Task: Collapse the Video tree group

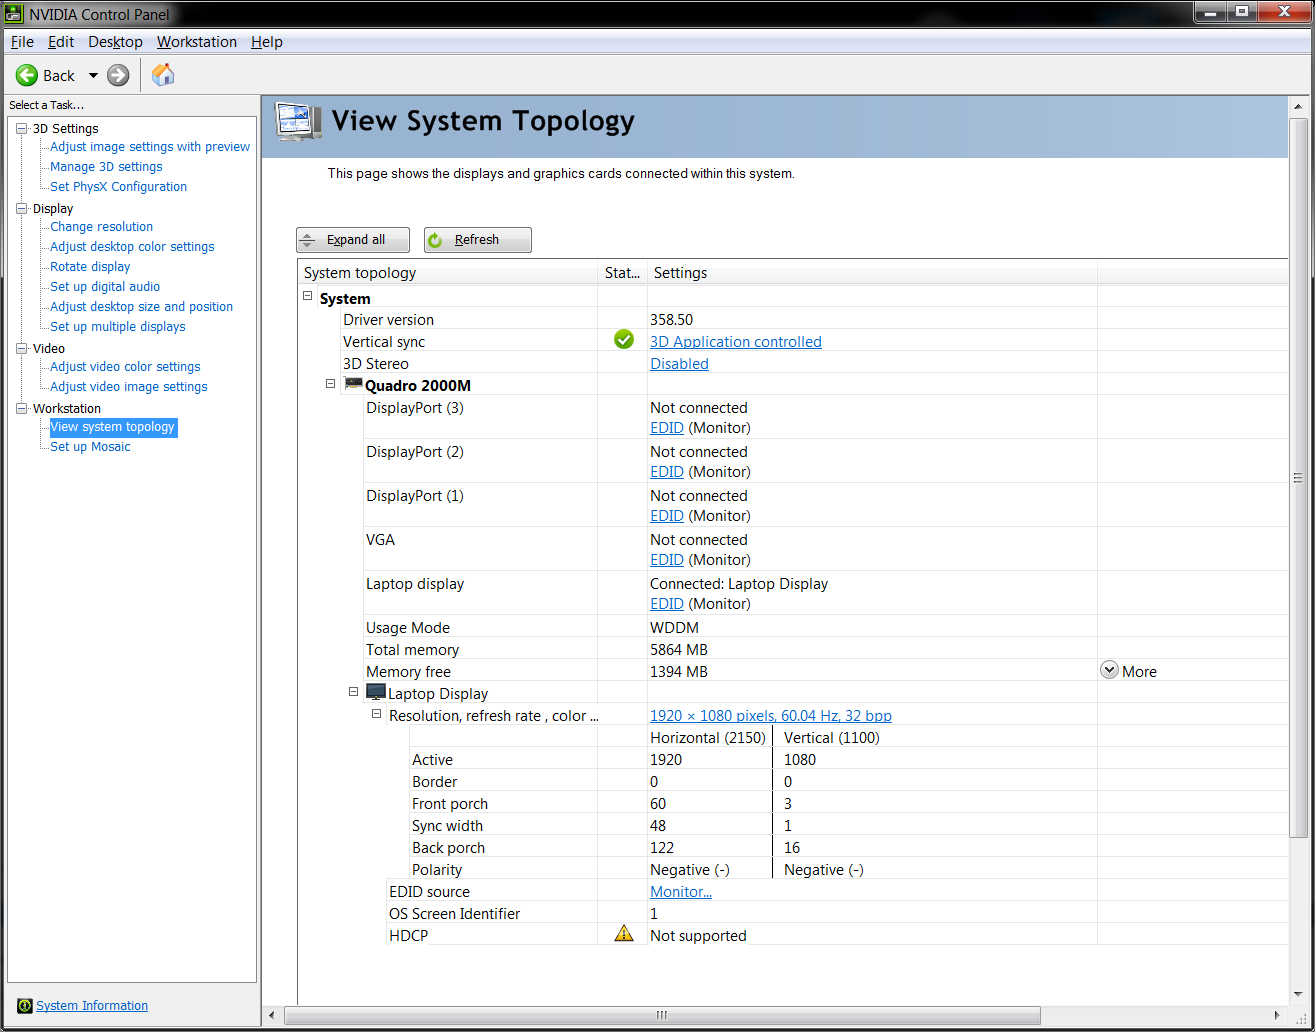Action: (22, 348)
